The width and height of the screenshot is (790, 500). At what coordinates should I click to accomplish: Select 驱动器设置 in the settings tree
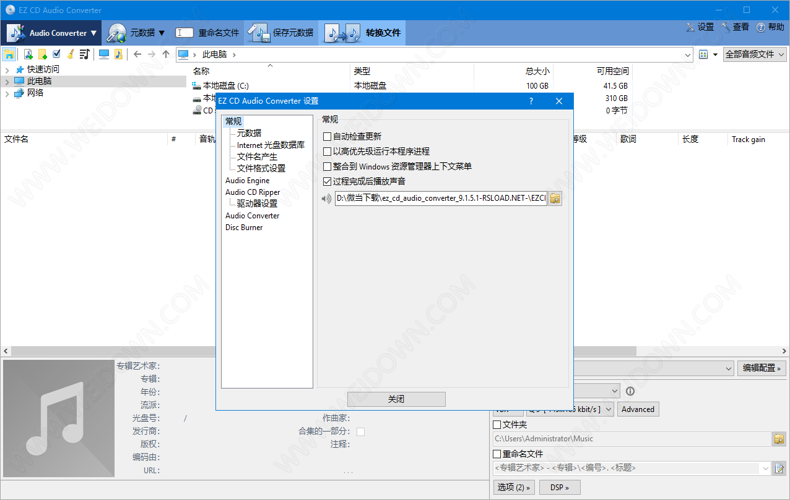click(x=257, y=204)
